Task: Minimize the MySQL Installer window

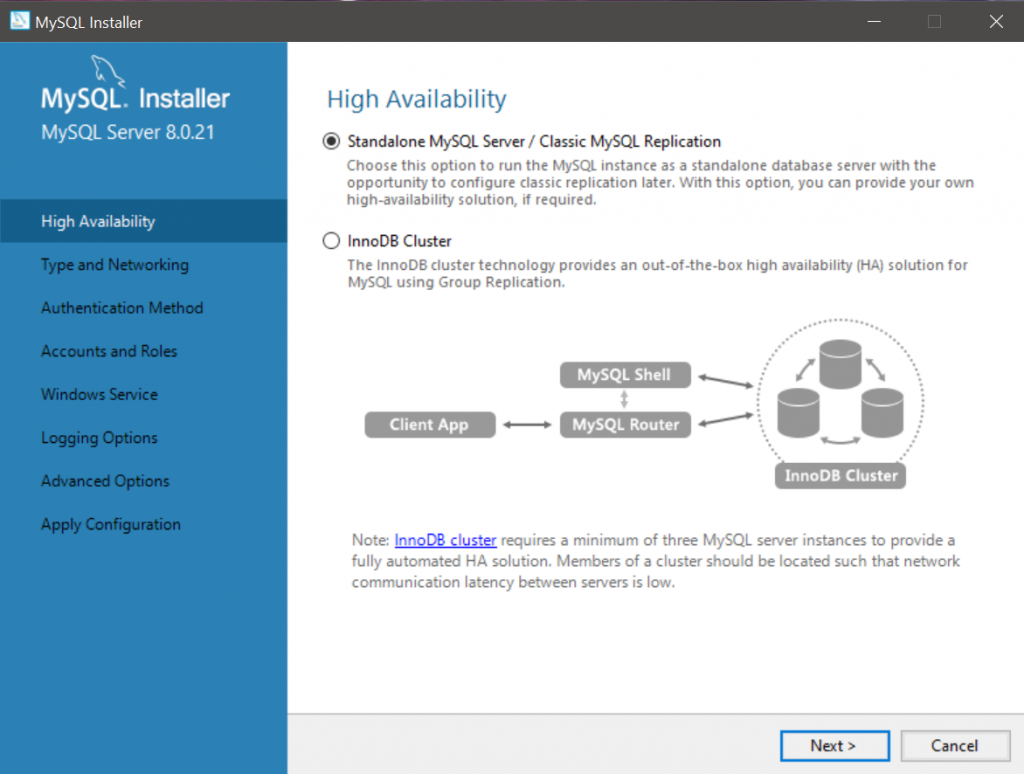Action: click(x=874, y=21)
